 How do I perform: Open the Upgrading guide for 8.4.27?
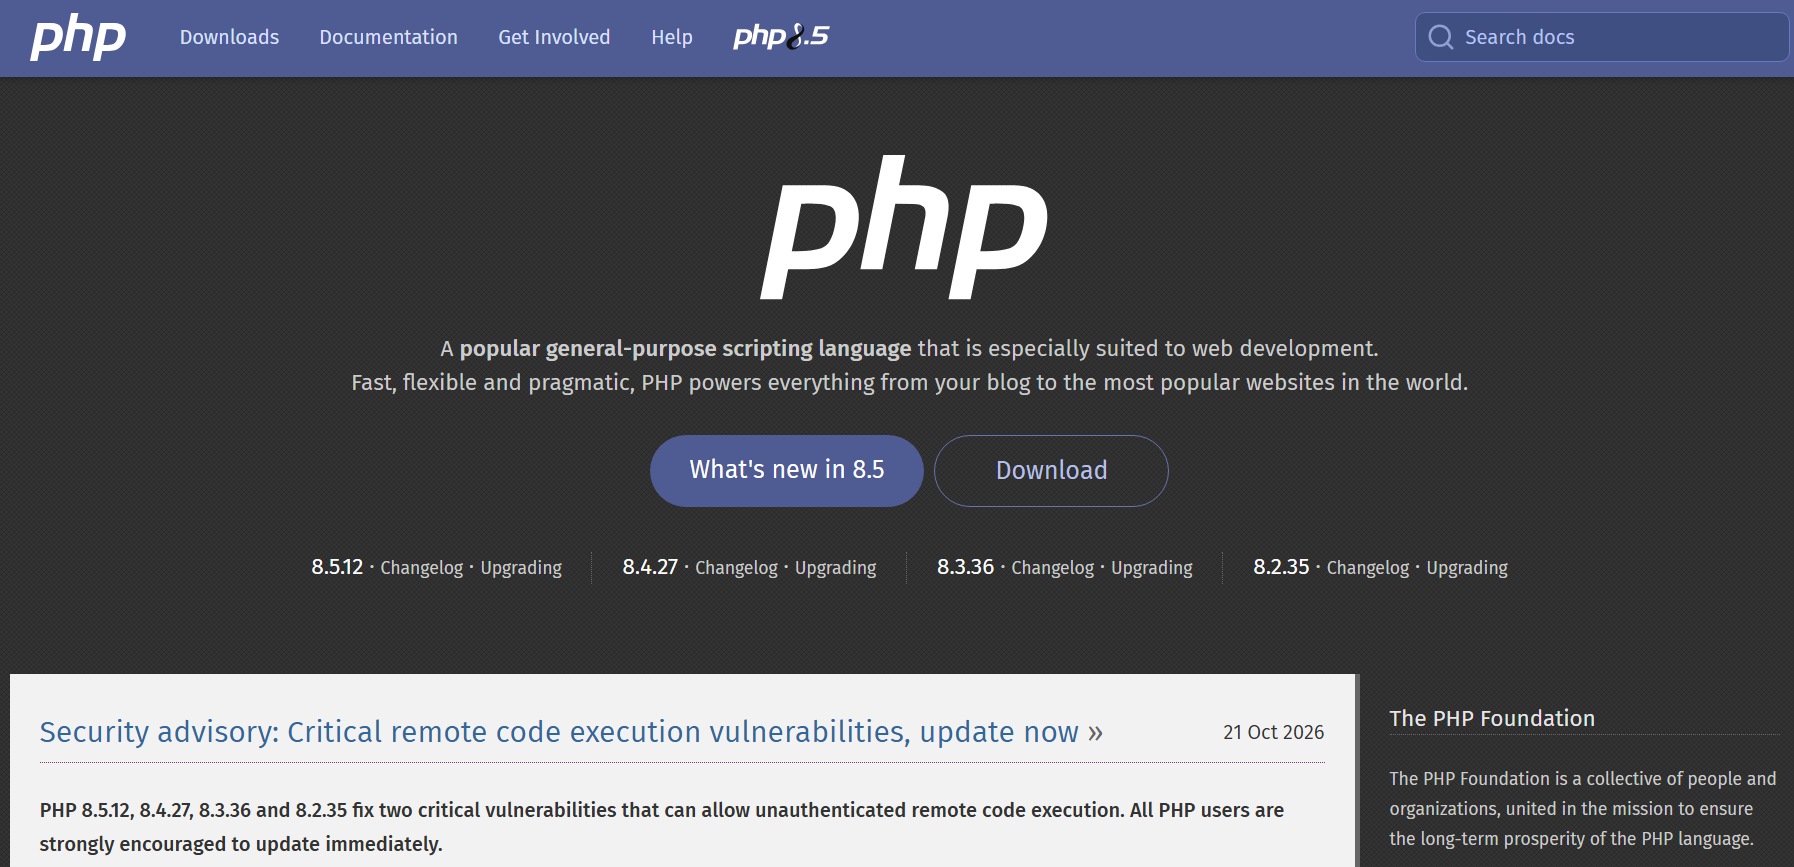[835, 568]
